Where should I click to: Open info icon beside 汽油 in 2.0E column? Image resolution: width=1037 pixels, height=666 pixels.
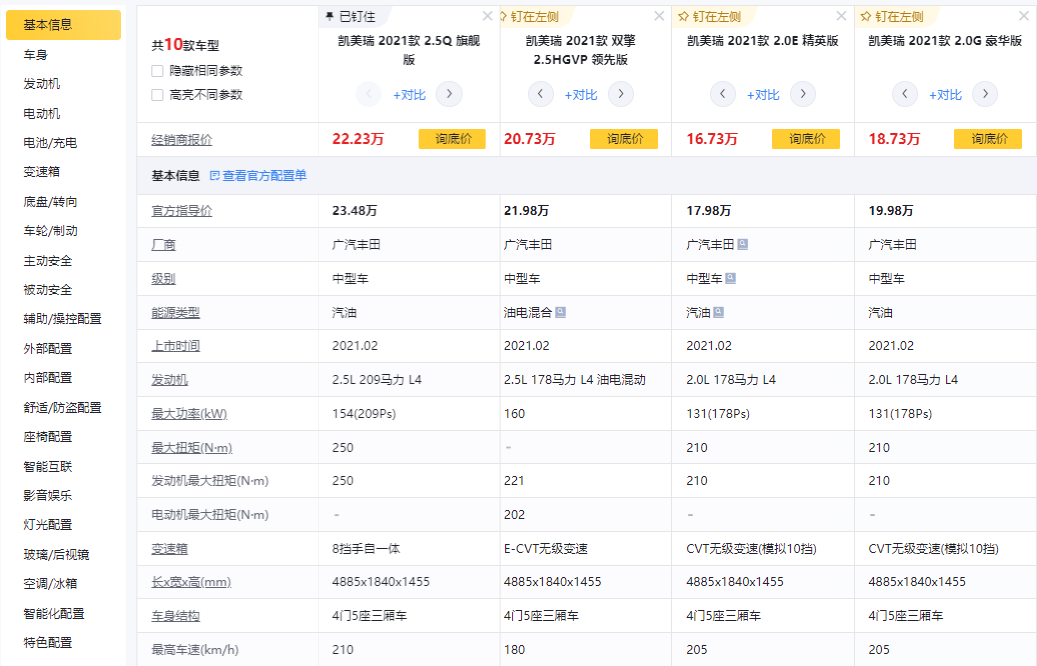click(x=719, y=312)
